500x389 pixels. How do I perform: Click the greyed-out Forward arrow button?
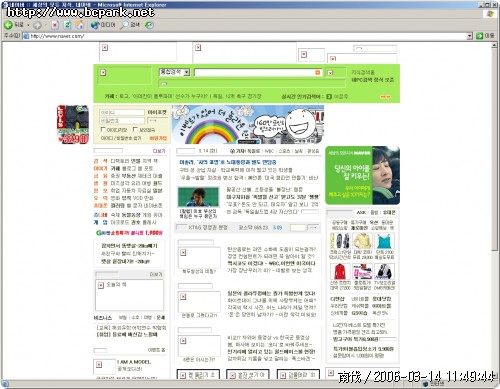click(x=37, y=25)
